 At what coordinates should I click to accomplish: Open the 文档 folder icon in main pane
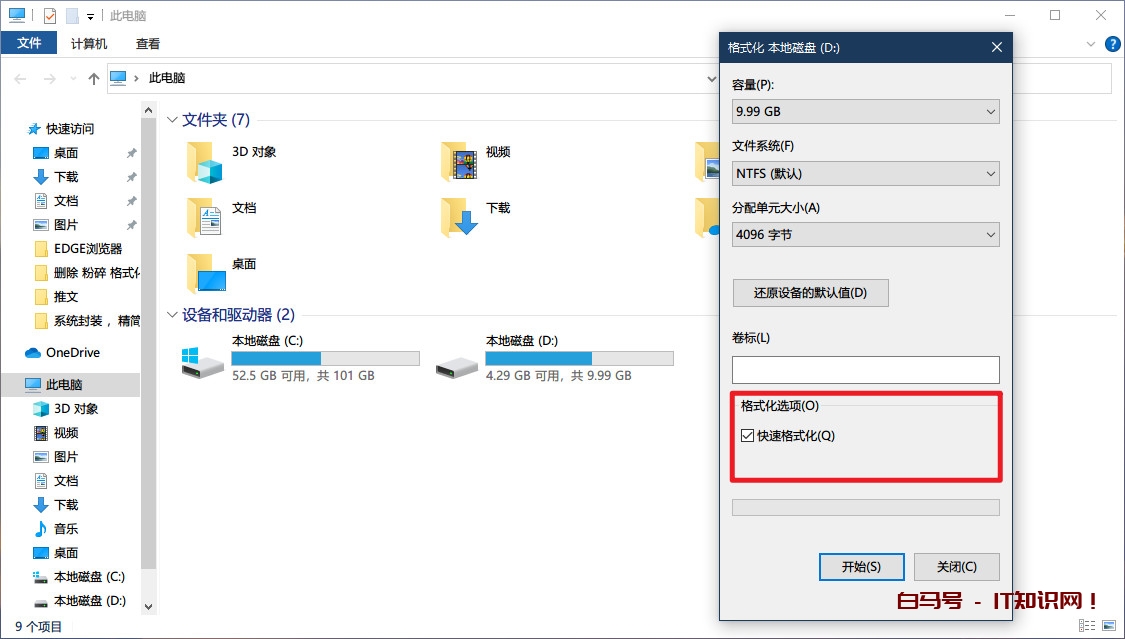tap(205, 218)
